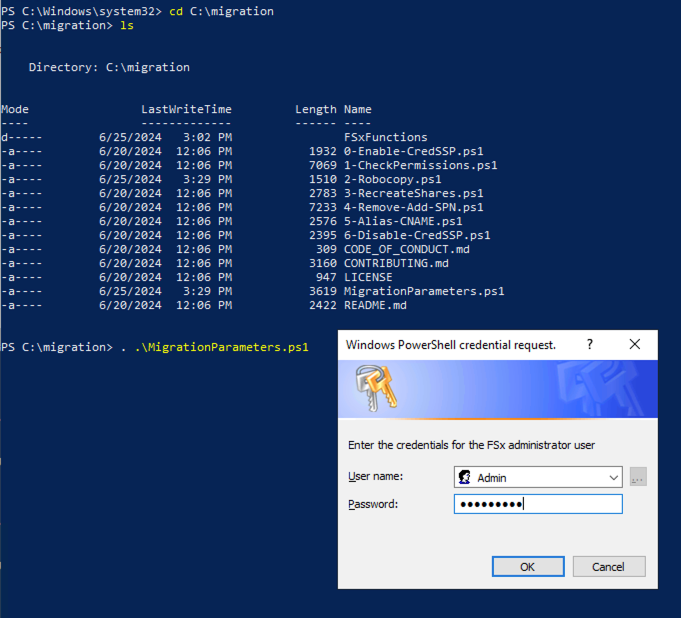The image size is (681, 618).
Task: Click the keys icon in dialog banner
Action: (x=376, y=388)
